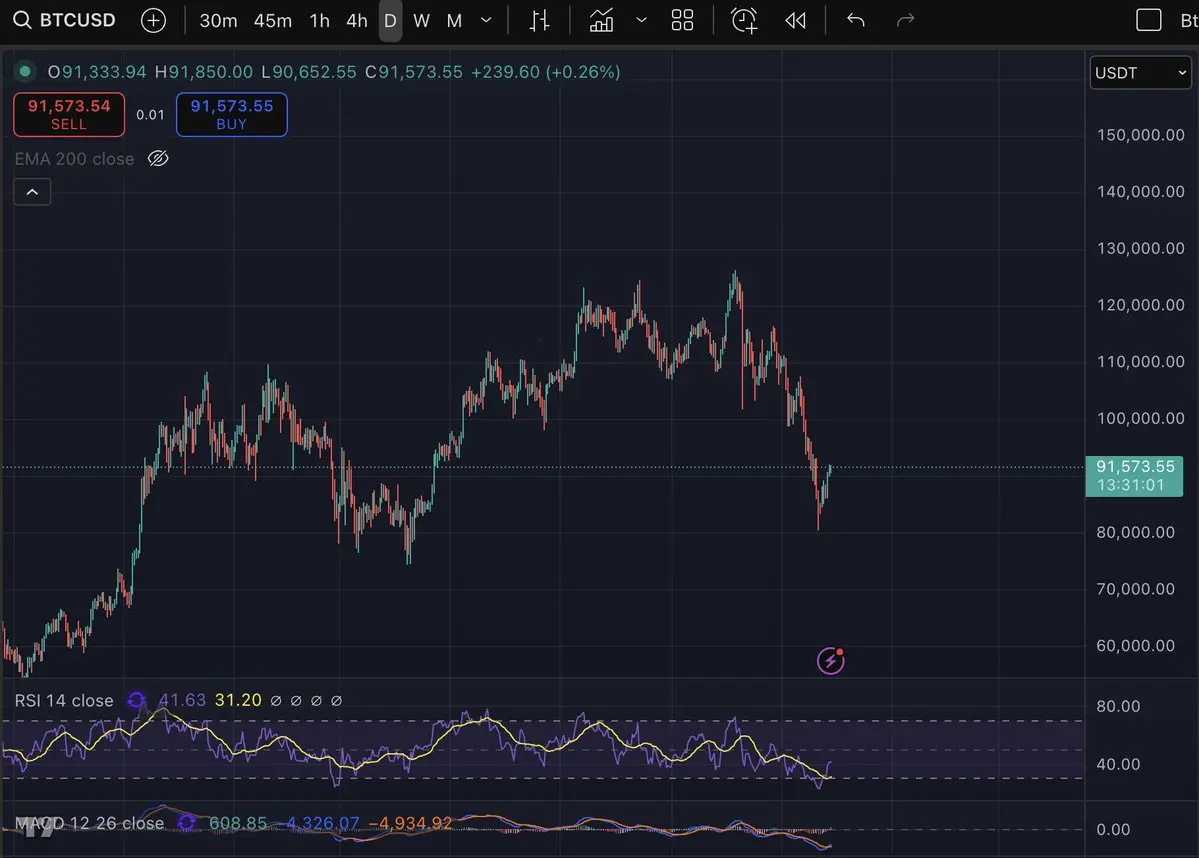Click the MACD histogram value 608.85
1199x858 pixels.
[238, 823]
